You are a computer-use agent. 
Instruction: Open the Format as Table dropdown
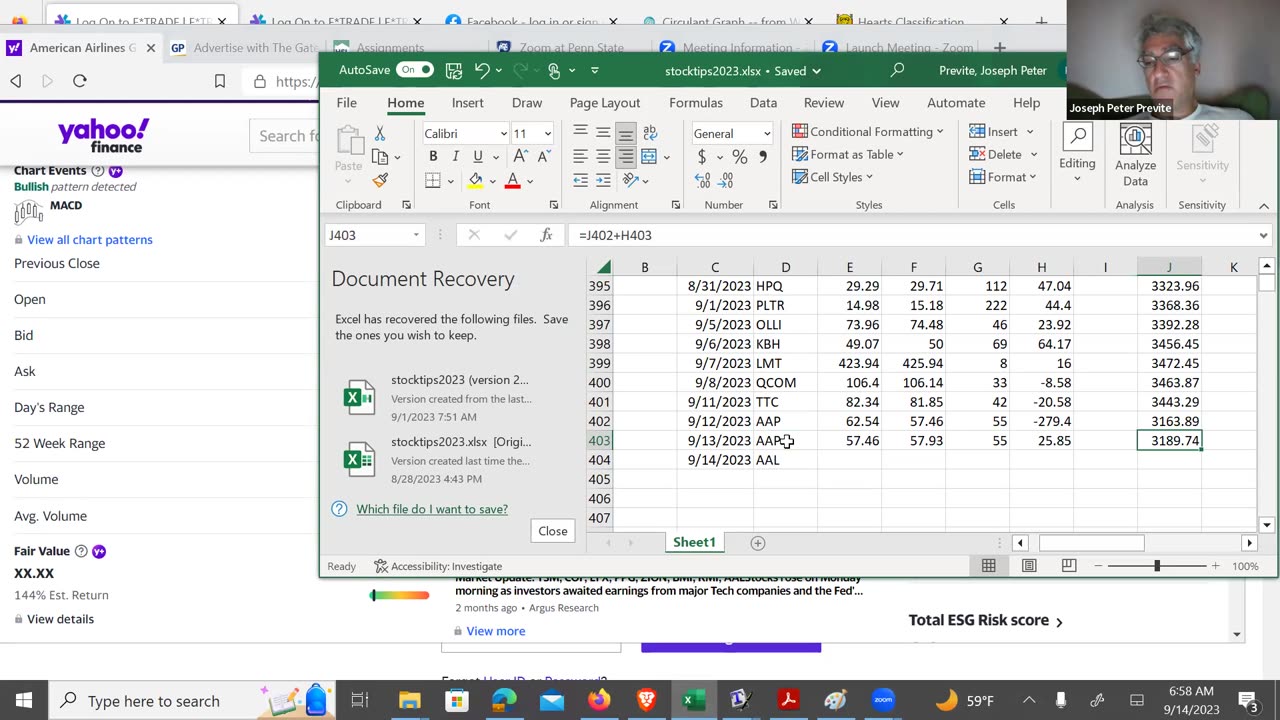point(848,154)
